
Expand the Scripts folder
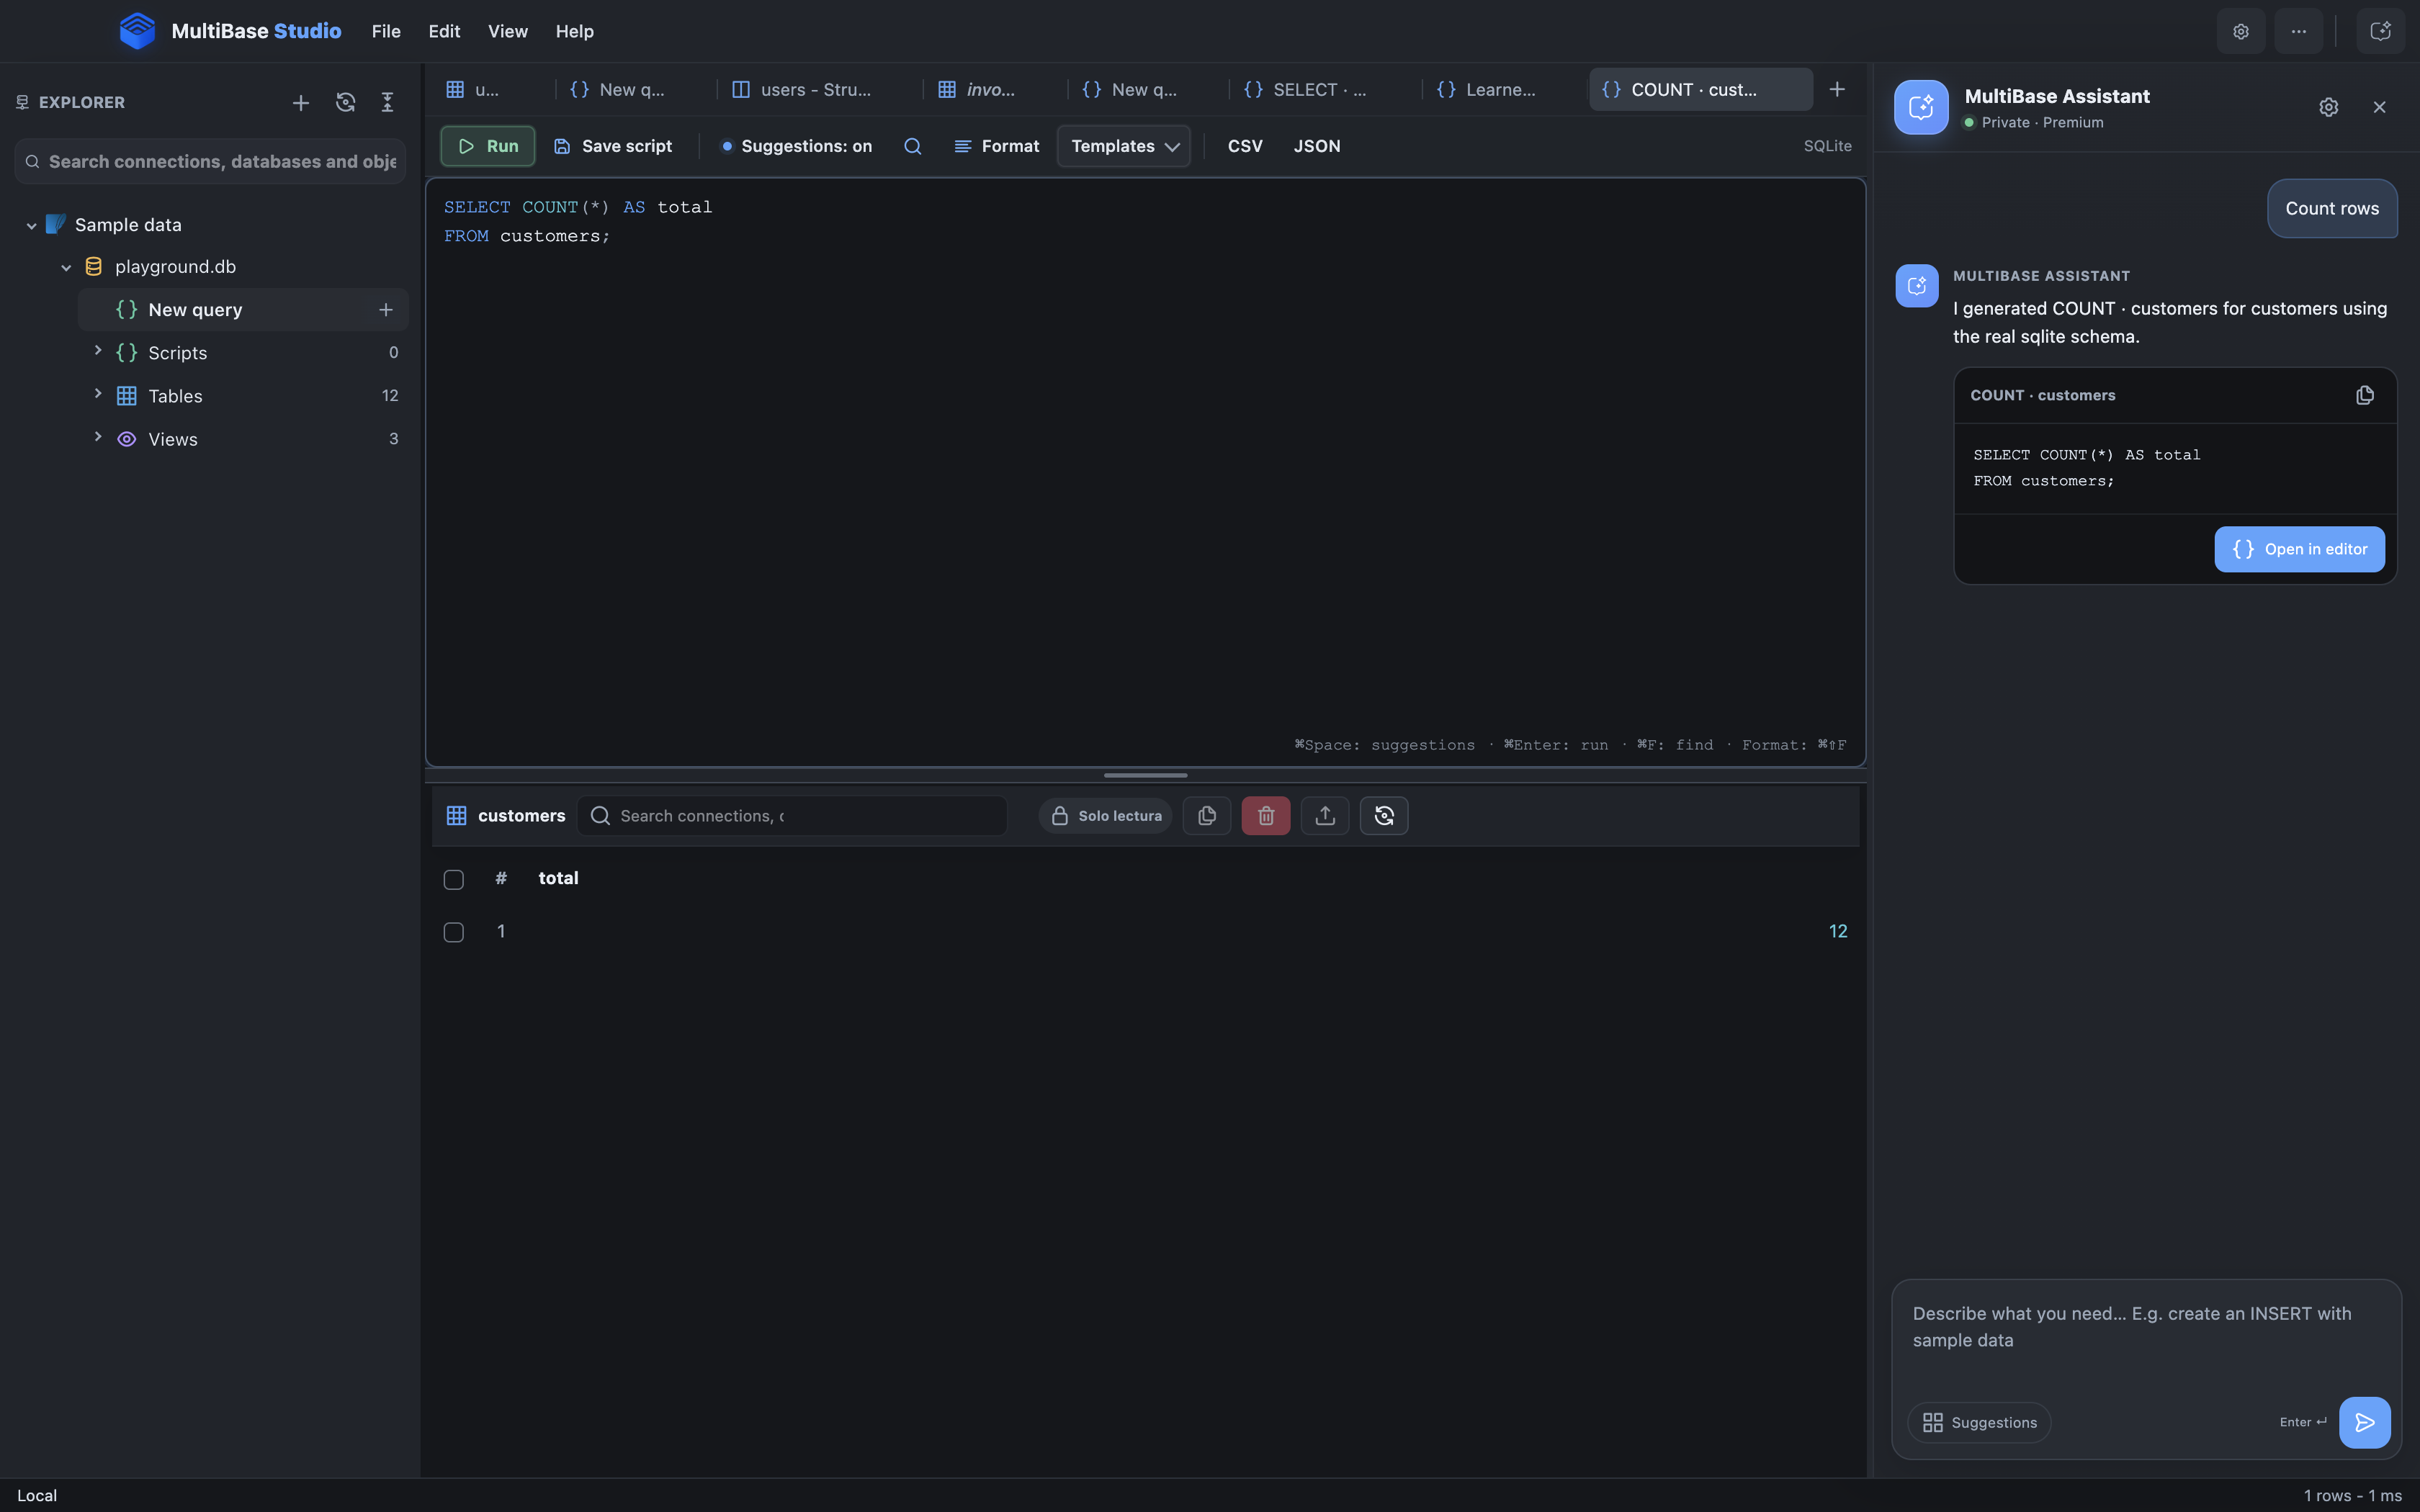98,351
